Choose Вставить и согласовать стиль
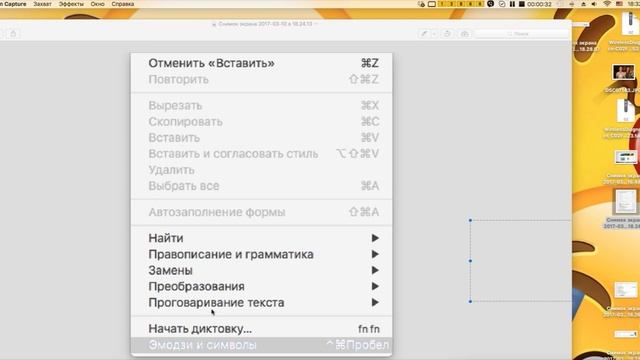The width and height of the screenshot is (640, 360). [261, 154]
